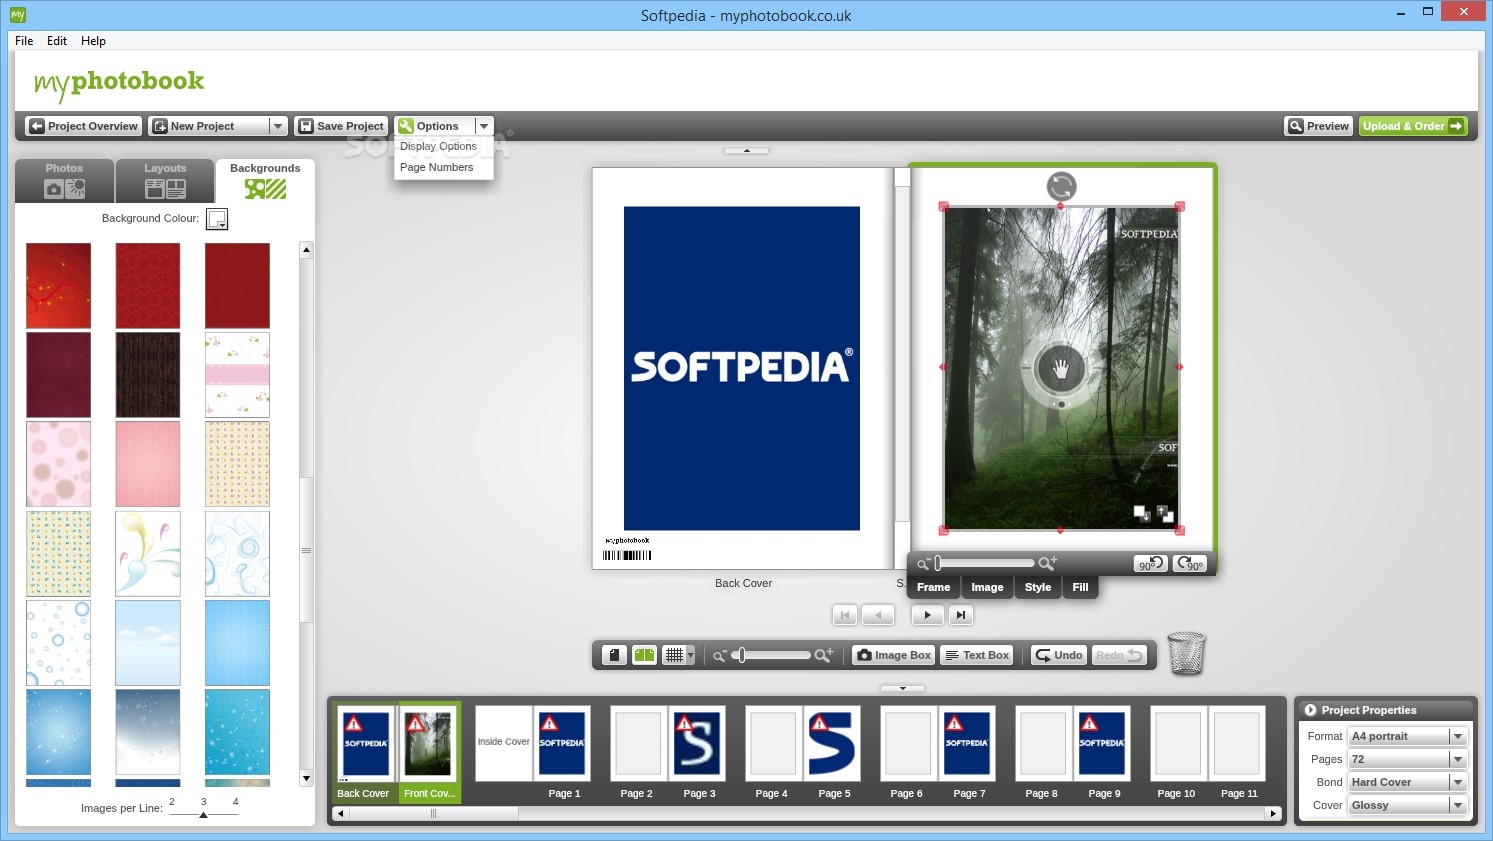Open the Options menu button
The width and height of the screenshot is (1493, 841).
pos(435,126)
